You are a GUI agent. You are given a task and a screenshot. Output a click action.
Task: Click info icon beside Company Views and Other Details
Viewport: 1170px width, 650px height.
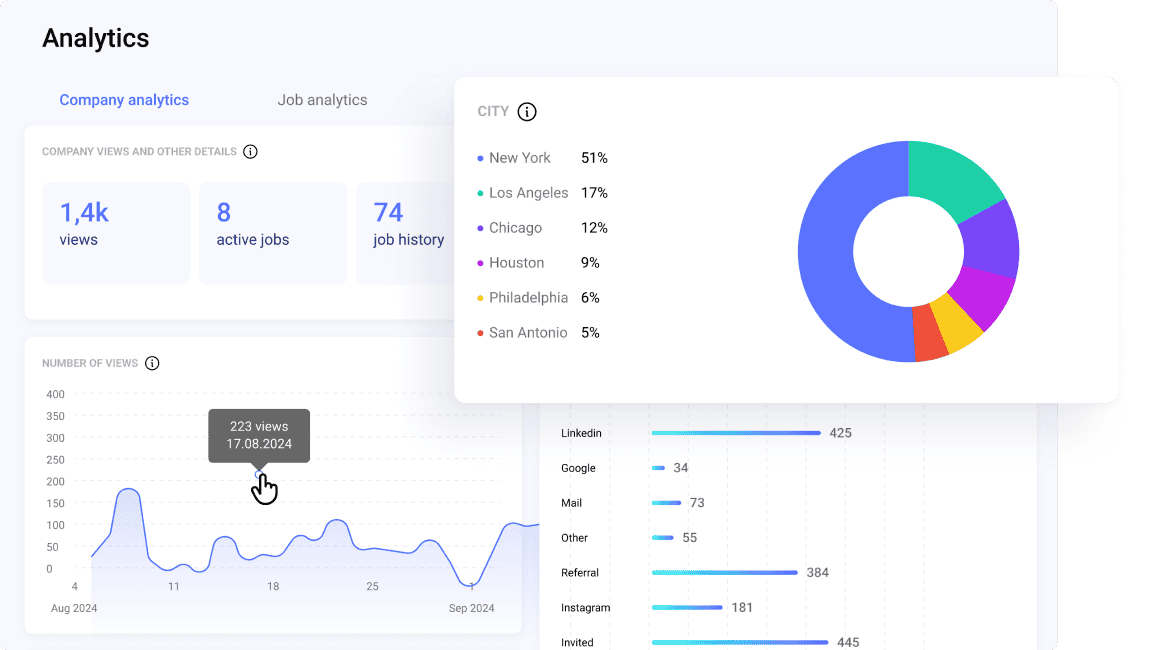[250, 152]
